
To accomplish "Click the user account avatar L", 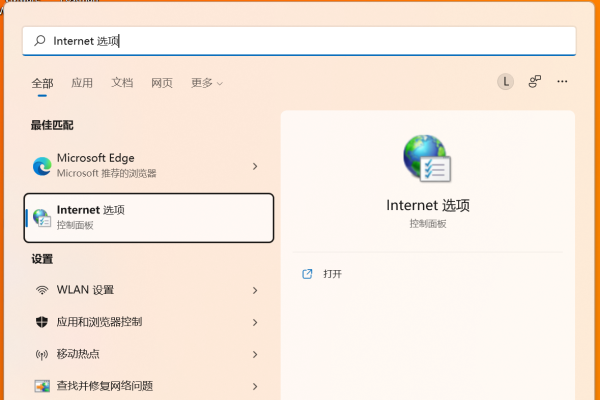I will pyautogui.click(x=505, y=82).
